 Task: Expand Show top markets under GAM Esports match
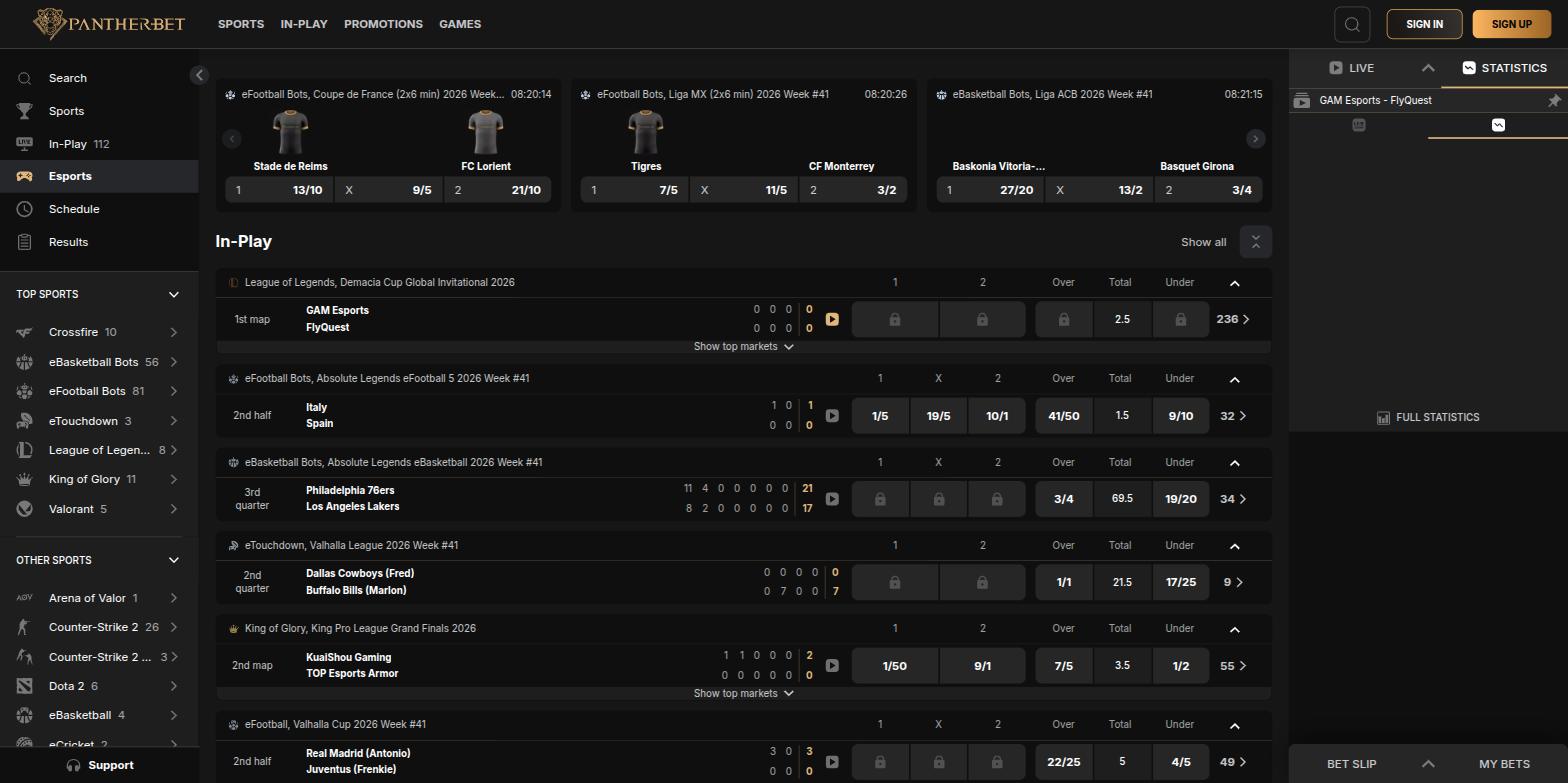point(743,346)
